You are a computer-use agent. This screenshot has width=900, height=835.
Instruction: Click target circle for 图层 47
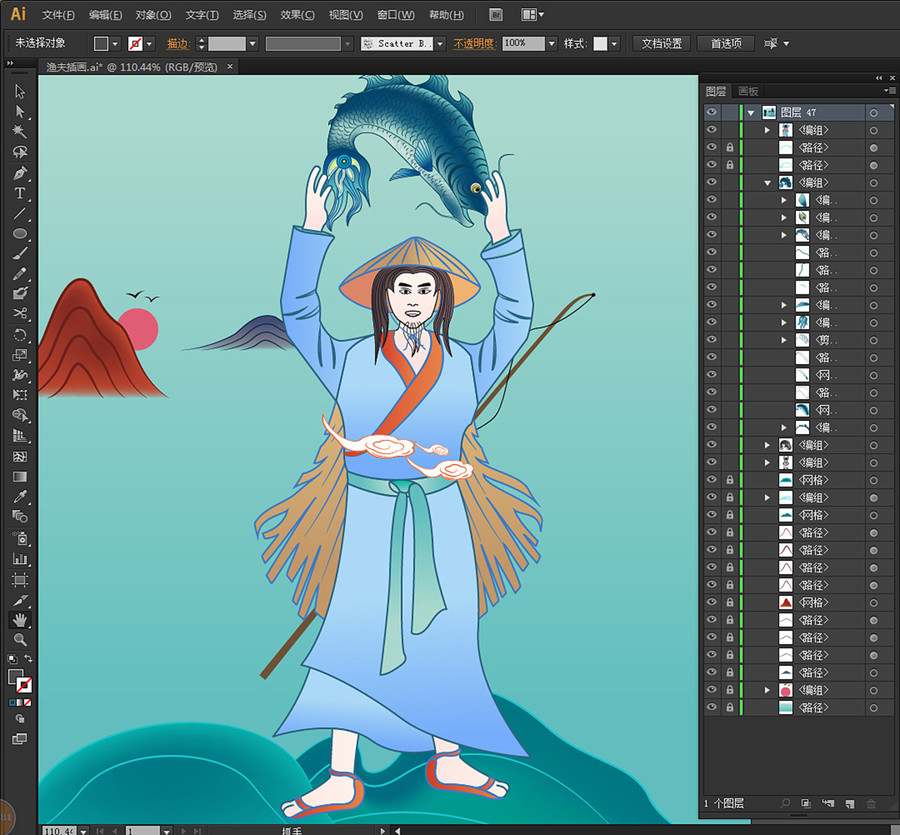874,113
